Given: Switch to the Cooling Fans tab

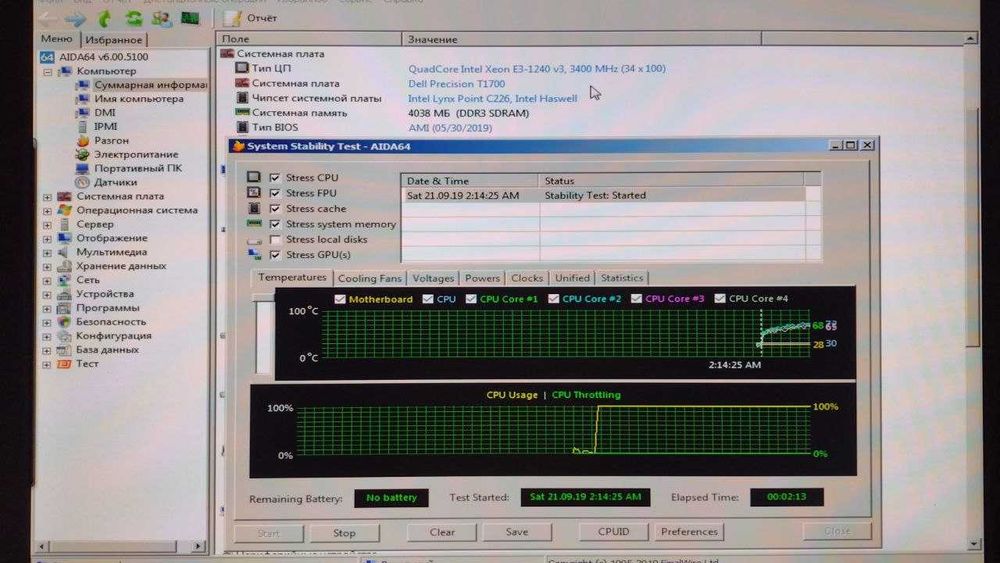Looking at the screenshot, I should point(369,278).
